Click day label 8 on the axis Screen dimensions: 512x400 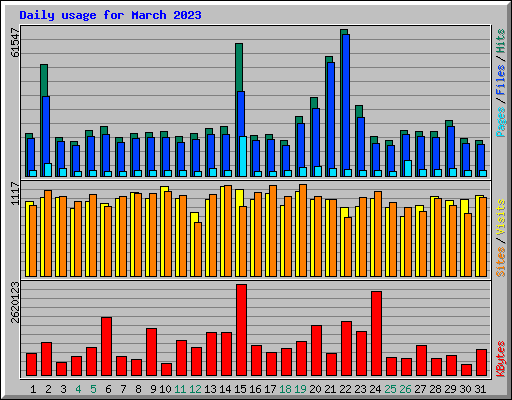point(138,389)
